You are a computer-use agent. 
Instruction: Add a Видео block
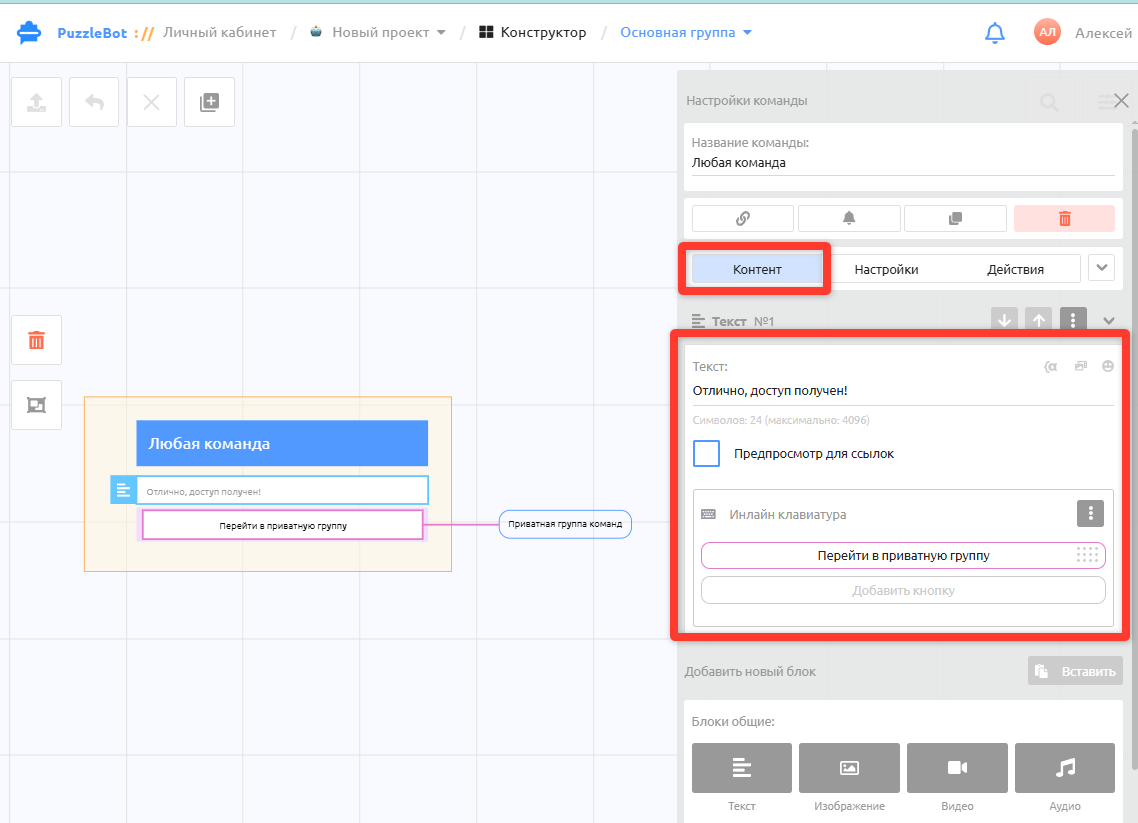tap(957, 768)
